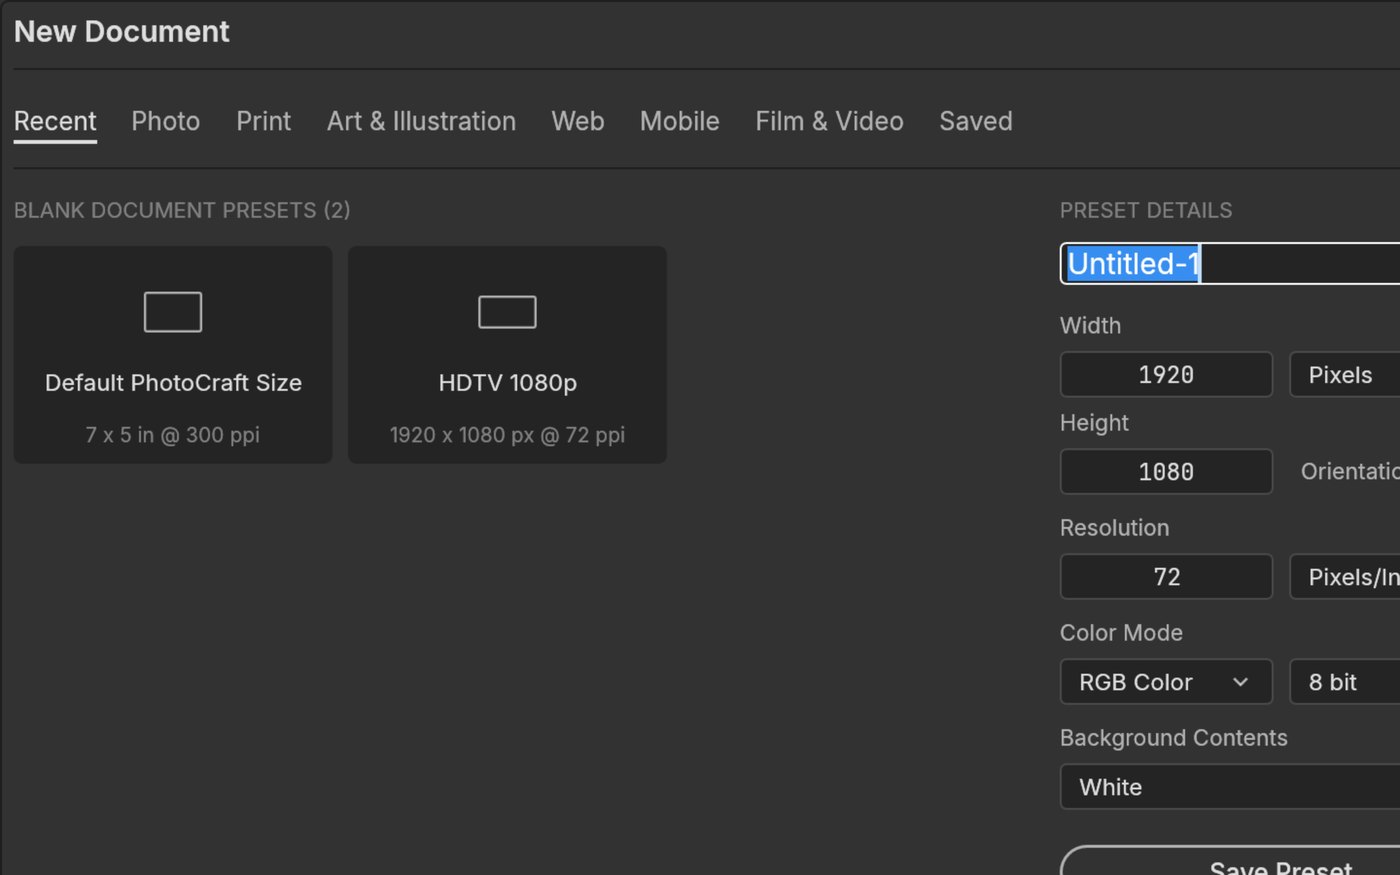Choose the HDTV 1080p preset card

click(x=507, y=355)
